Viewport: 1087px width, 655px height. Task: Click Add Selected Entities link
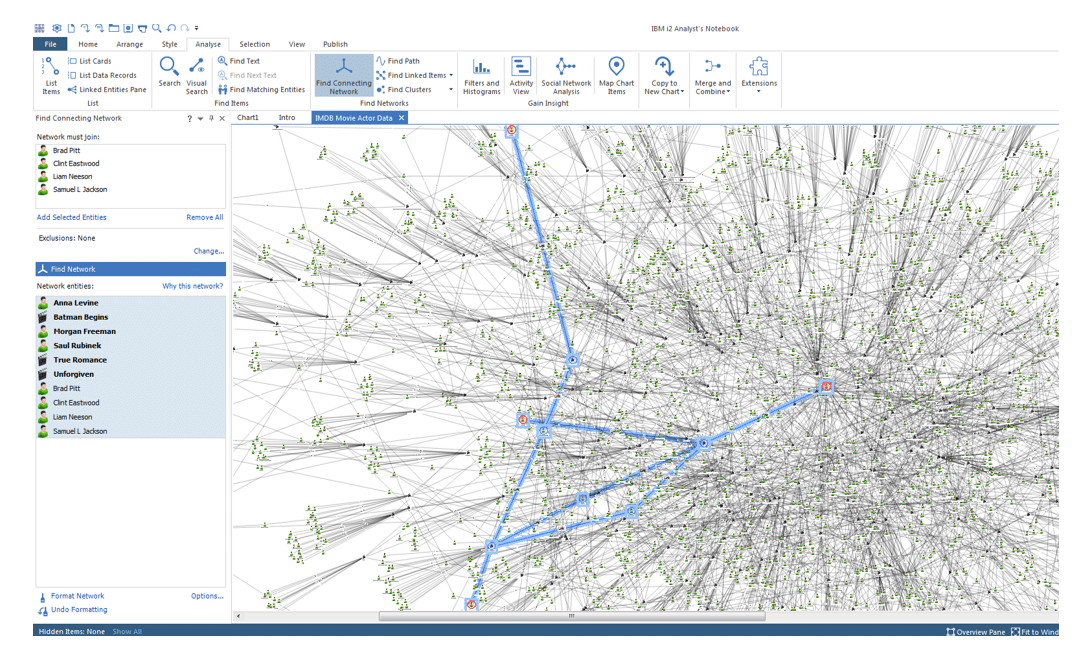tap(71, 218)
